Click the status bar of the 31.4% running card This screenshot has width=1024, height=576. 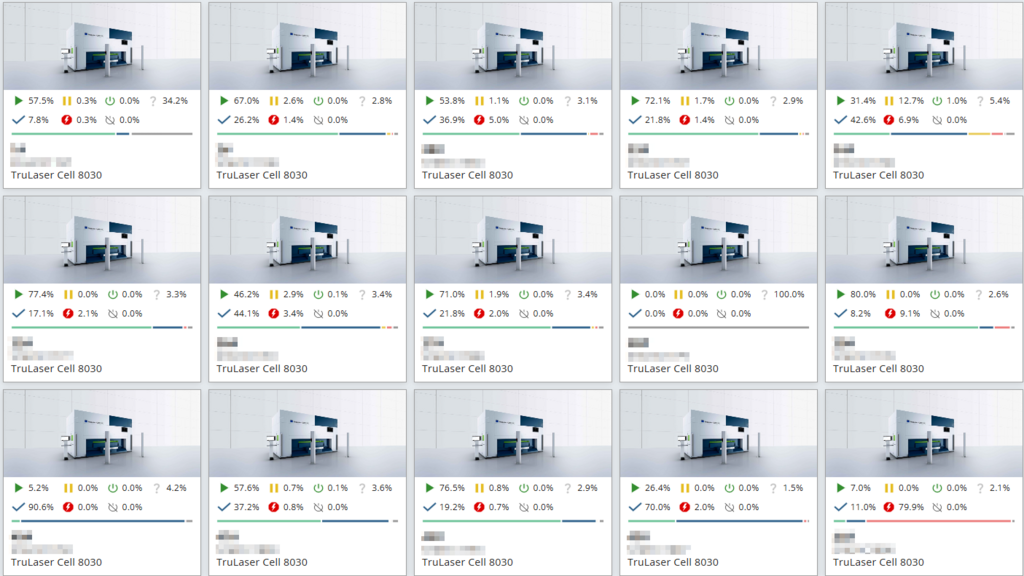[923, 134]
